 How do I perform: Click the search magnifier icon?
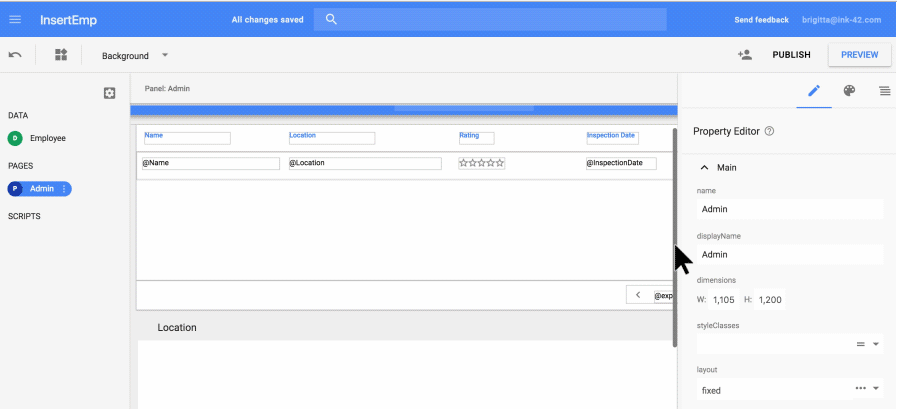tap(331, 19)
